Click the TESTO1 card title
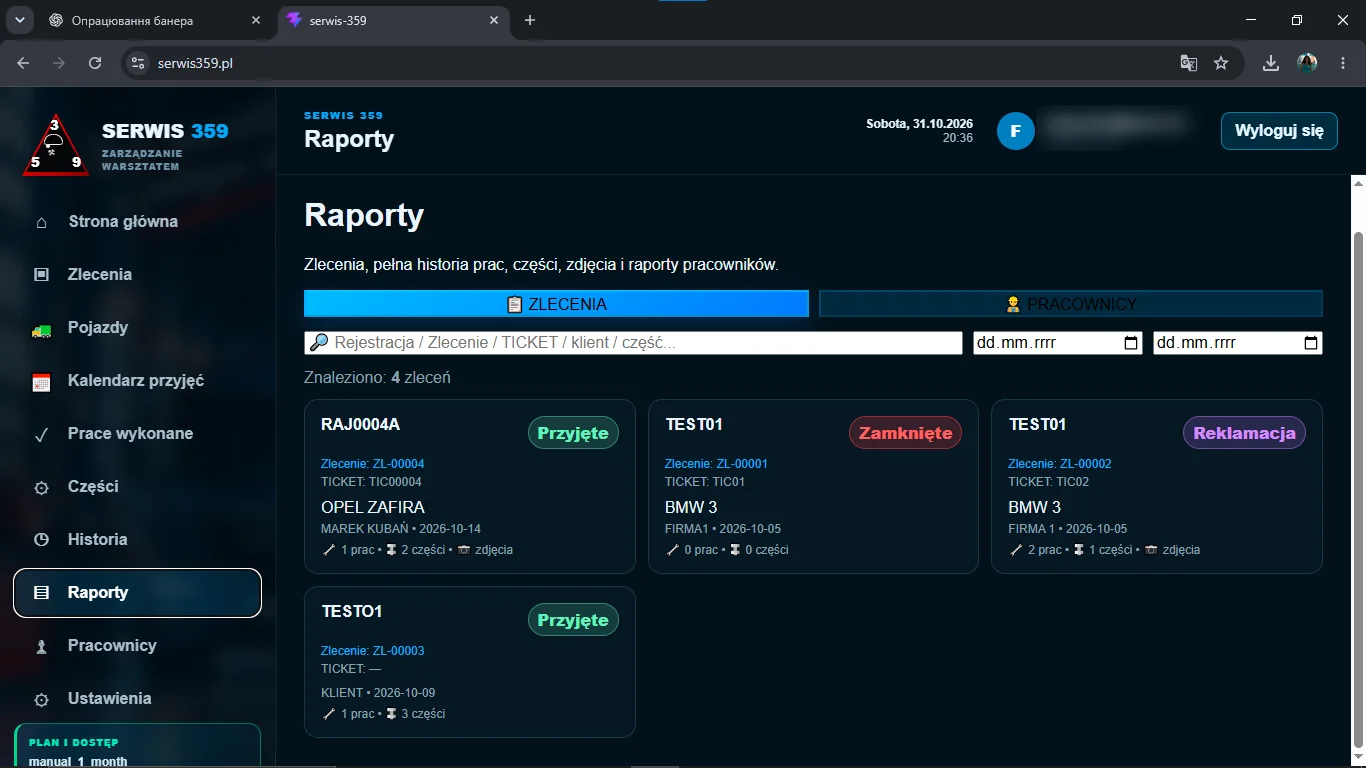The height and width of the screenshot is (768, 1366). tap(352, 611)
